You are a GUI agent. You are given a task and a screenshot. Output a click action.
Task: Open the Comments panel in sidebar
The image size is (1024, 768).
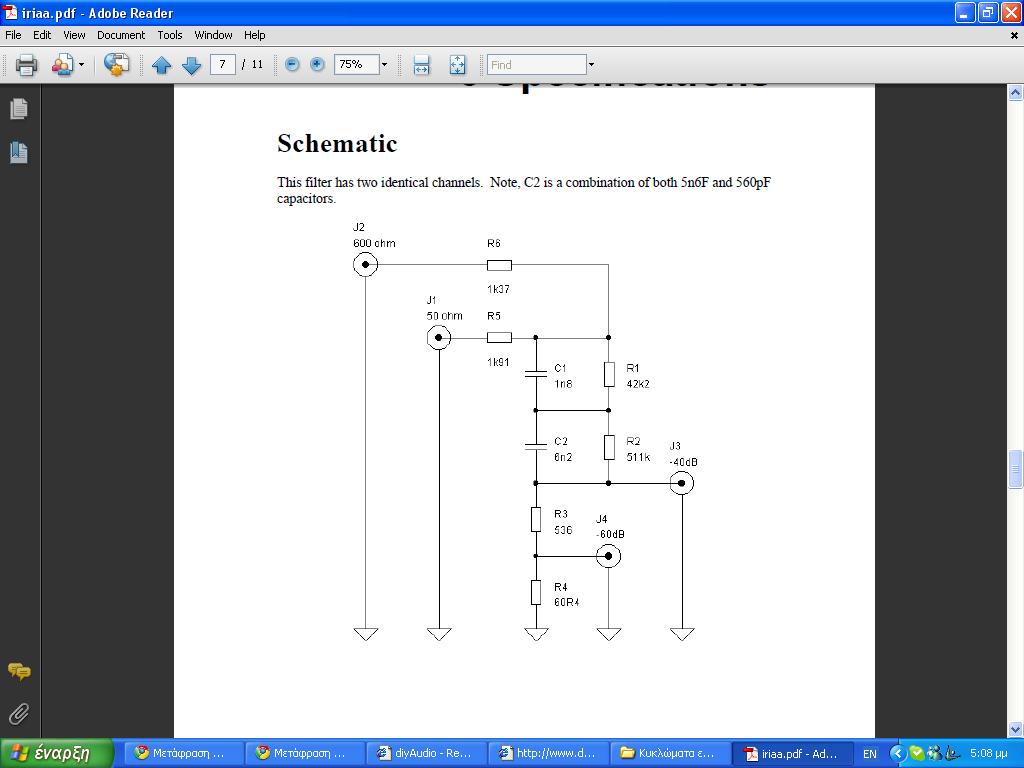19,671
